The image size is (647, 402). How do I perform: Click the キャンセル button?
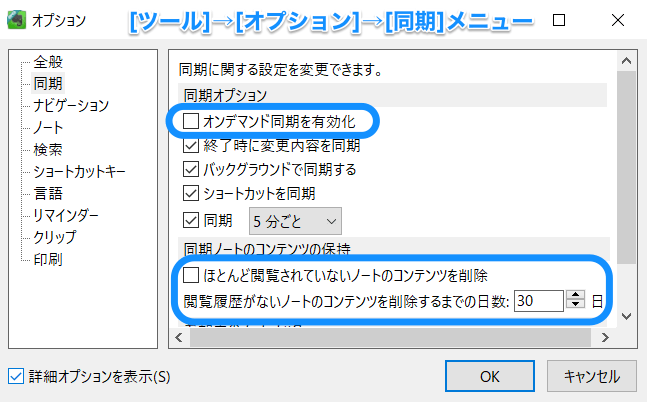pos(591,377)
